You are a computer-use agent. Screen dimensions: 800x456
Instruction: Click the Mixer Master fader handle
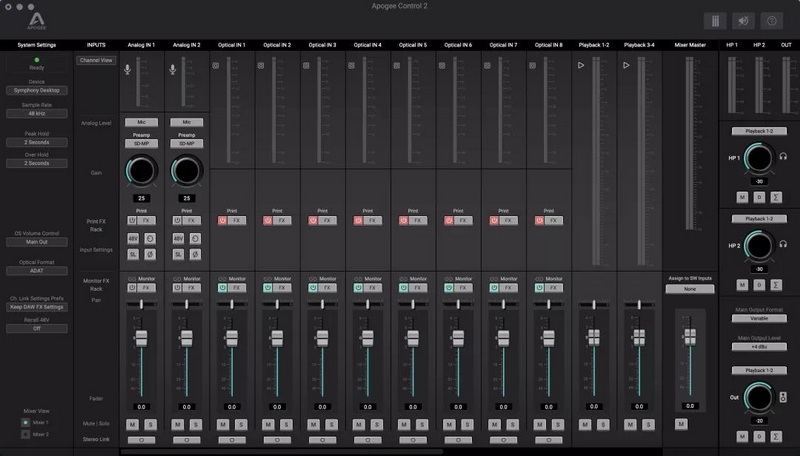(690, 337)
